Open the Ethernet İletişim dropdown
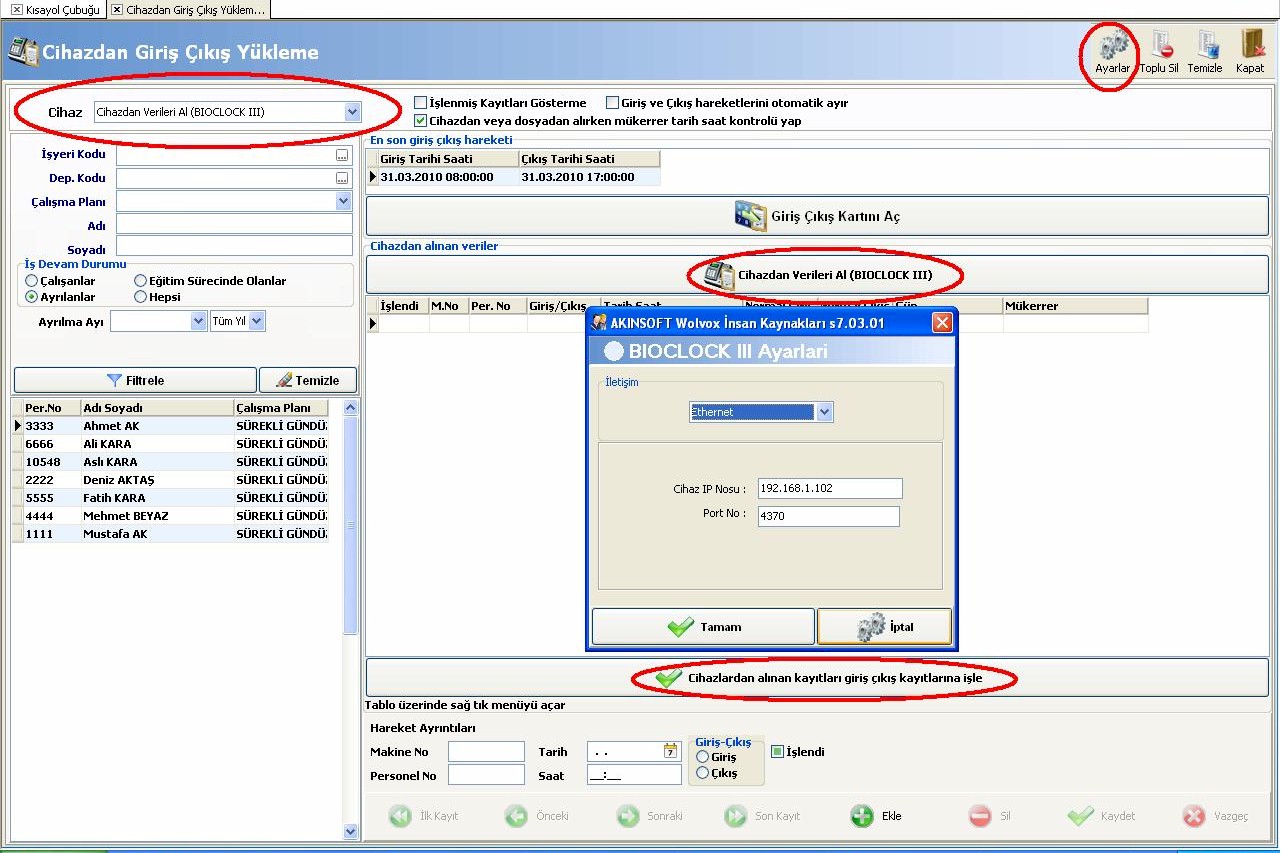This screenshot has width=1283, height=853. [x=824, y=412]
